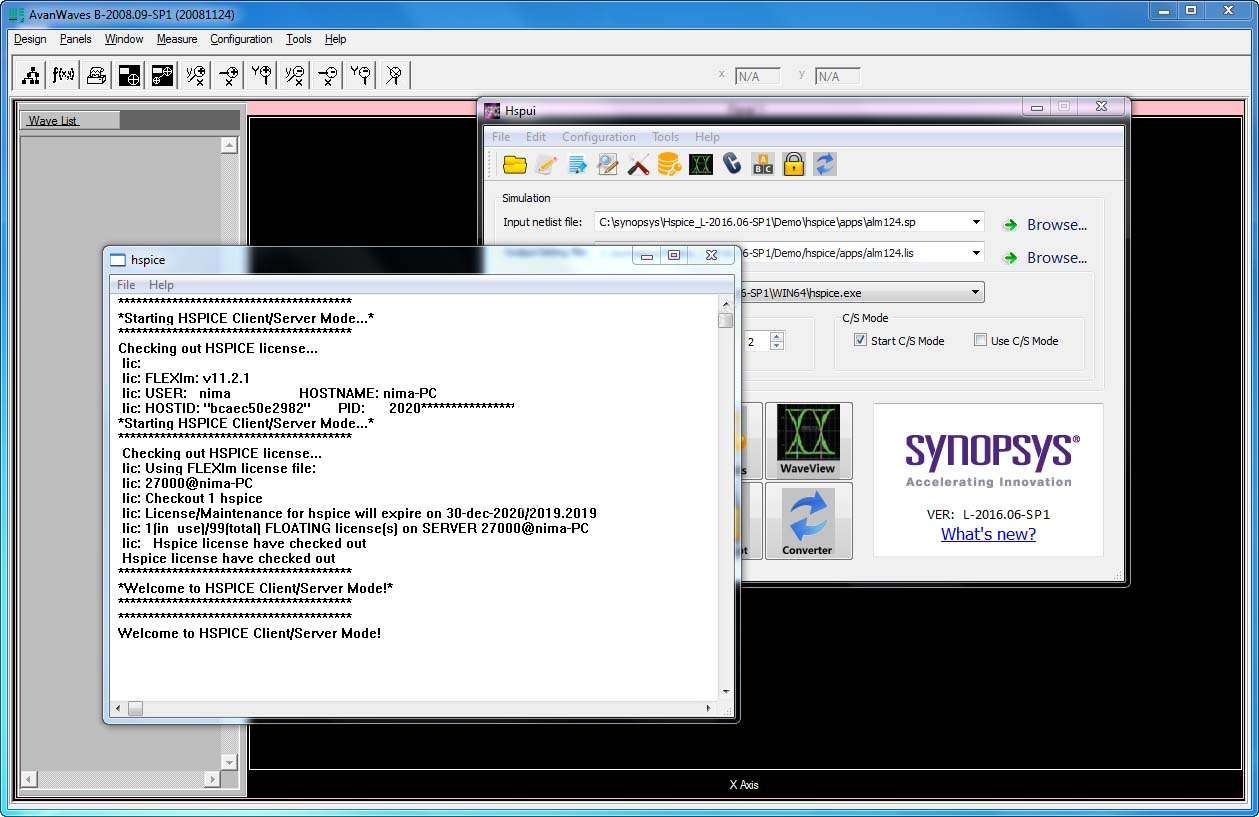Expand the output listing file dropdown
The width and height of the screenshot is (1259, 817).
coord(975,254)
